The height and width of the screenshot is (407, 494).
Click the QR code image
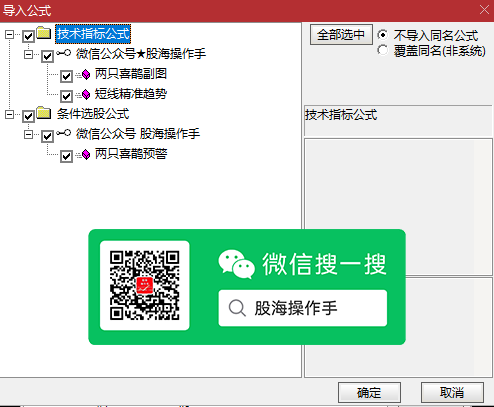click(x=145, y=286)
